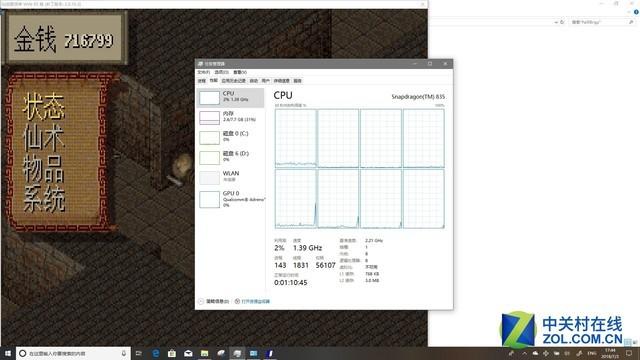Launch Microsoft Edge from the taskbar
This screenshot has width=640, height=360.
[156, 353]
